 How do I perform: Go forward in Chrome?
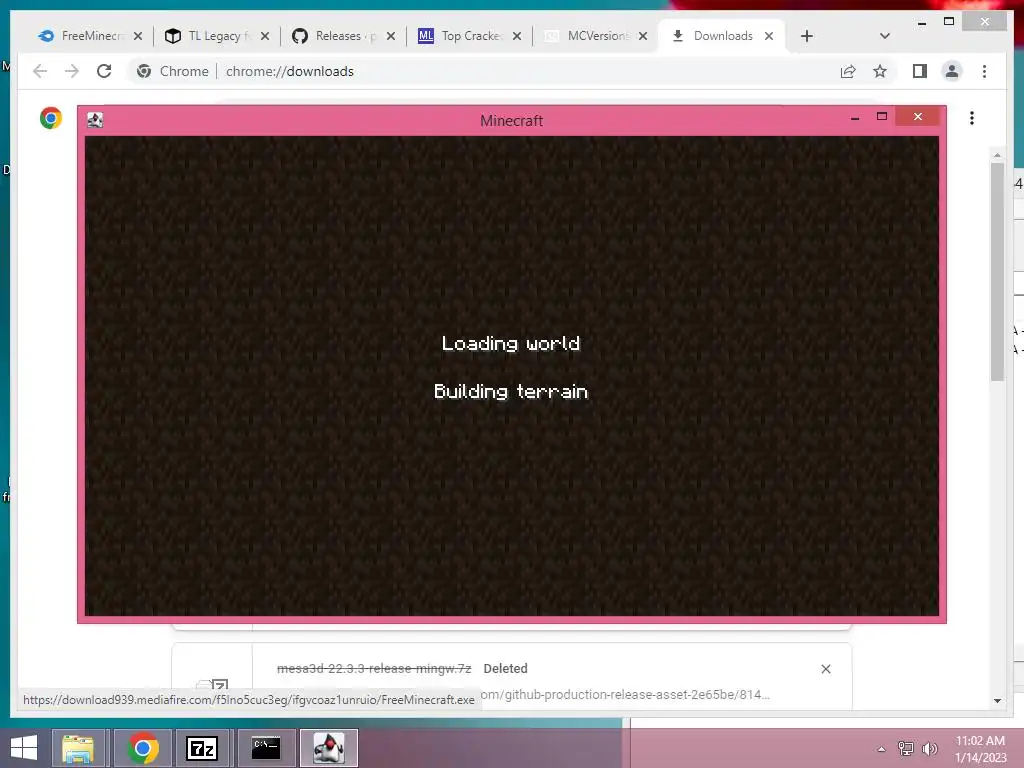point(72,71)
